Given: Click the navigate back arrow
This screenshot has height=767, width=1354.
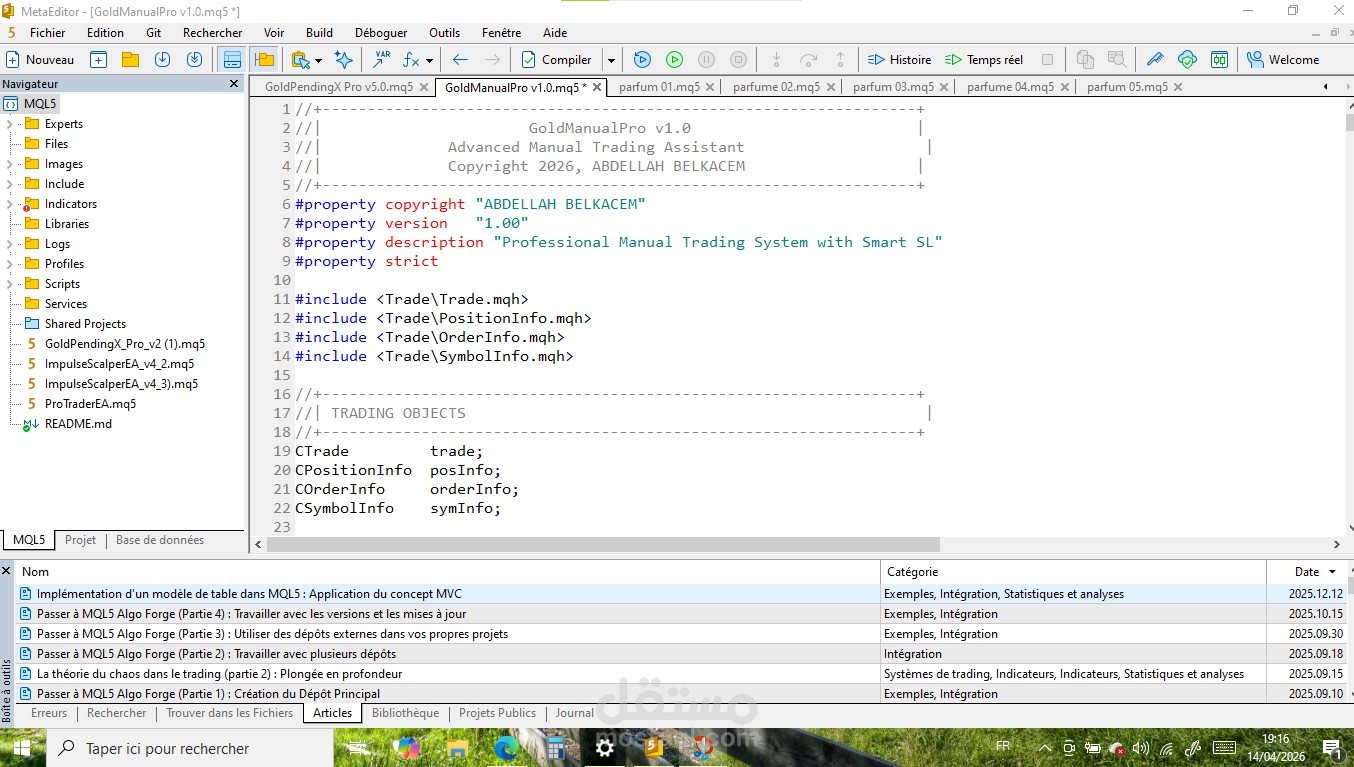Looking at the screenshot, I should click(460, 60).
